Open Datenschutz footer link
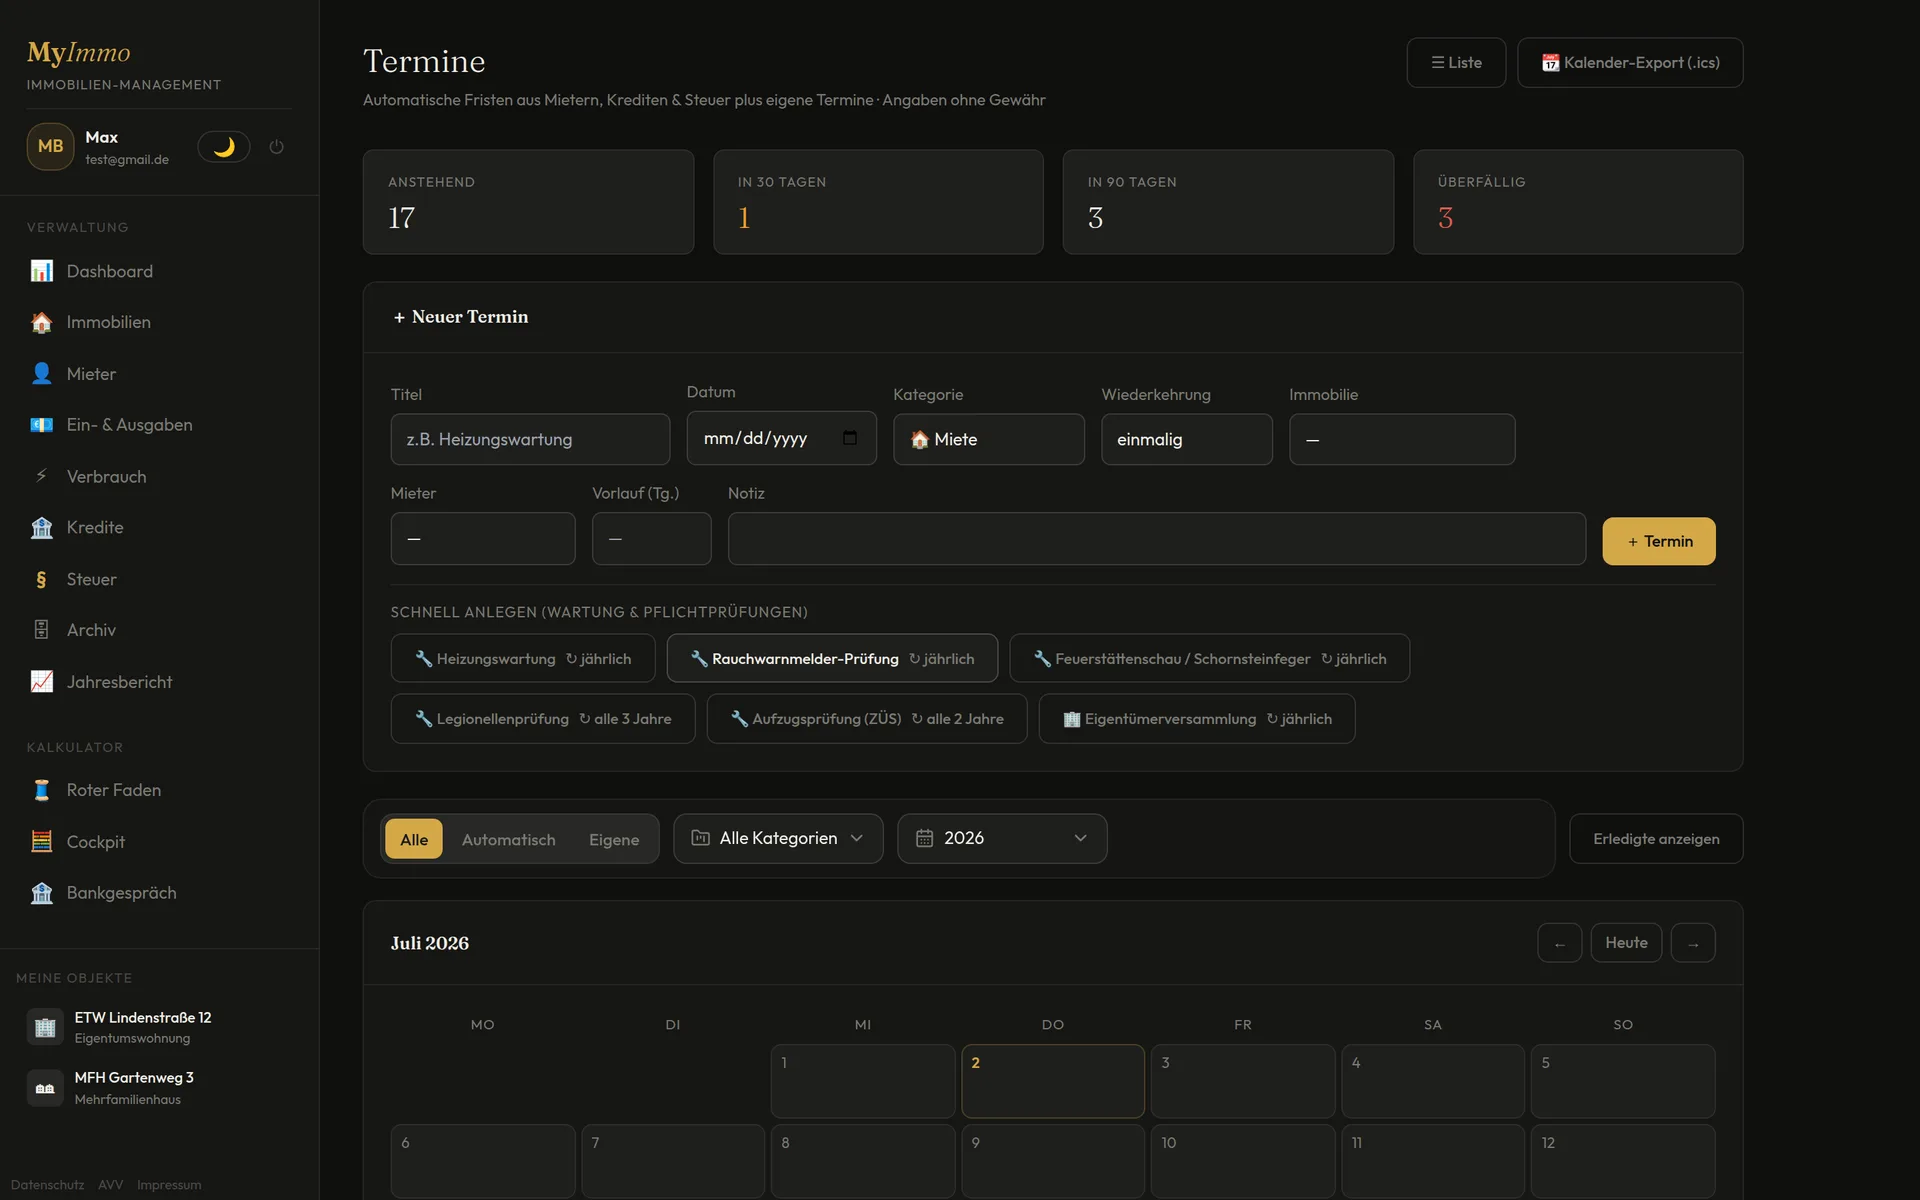 [x=47, y=1185]
